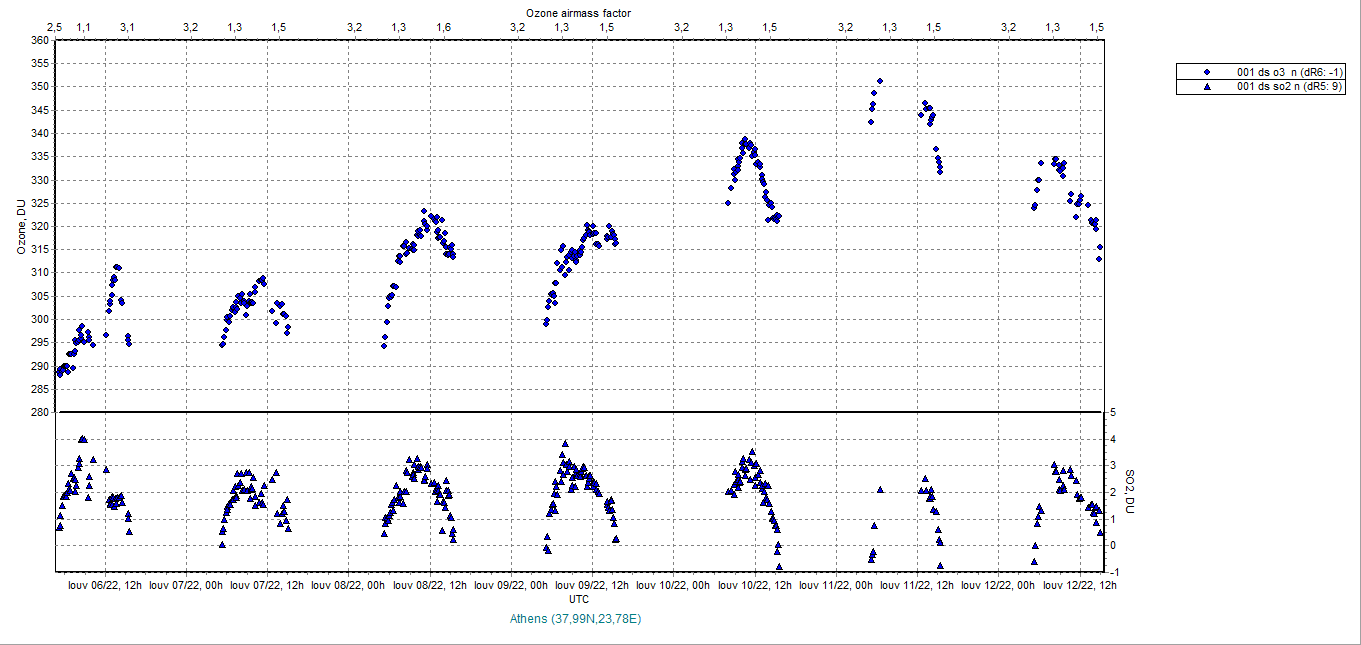Click the -1 tick on the SO2 axis

[x=1113, y=572]
